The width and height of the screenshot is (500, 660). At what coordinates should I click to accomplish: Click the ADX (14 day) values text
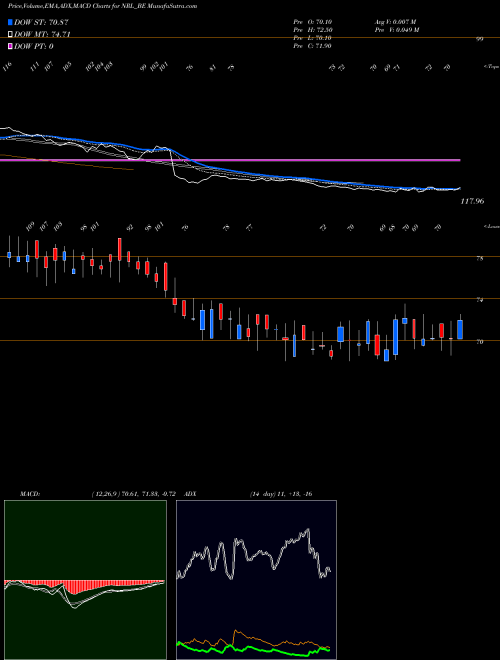point(281,494)
